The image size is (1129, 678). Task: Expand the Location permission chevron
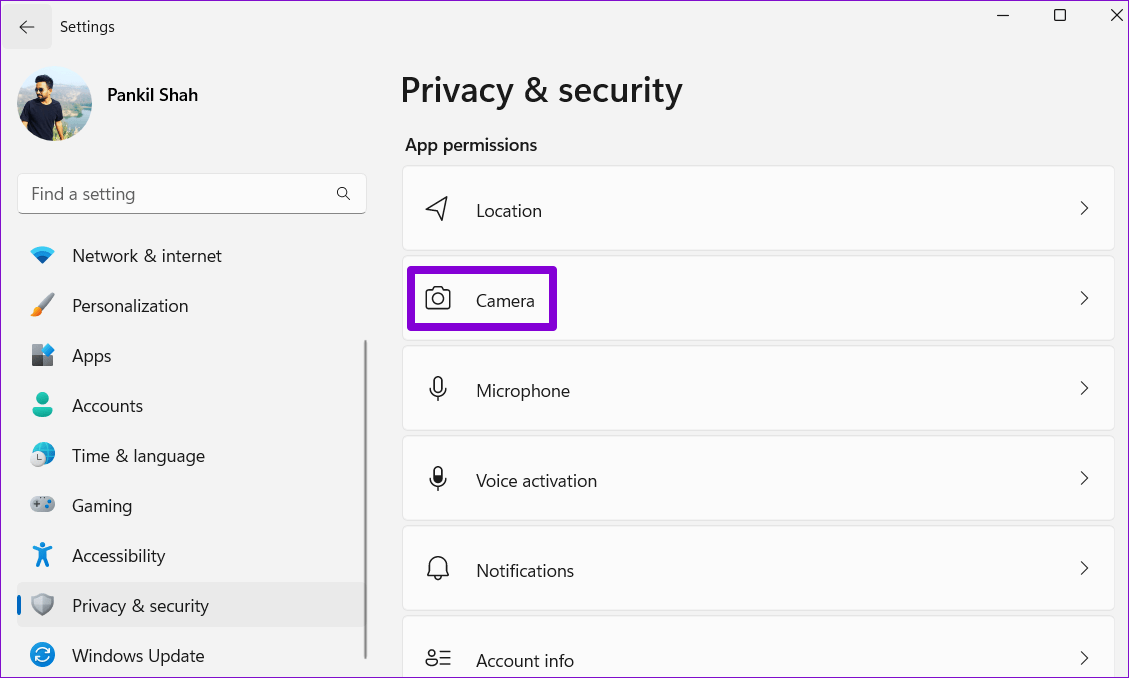tap(1084, 209)
